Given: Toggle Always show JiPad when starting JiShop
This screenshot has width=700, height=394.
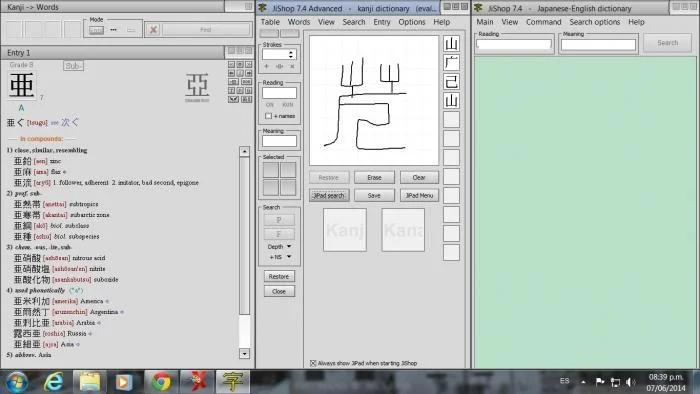Looking at the screenshot, I should pyautogui.click(x=313, y=363).
